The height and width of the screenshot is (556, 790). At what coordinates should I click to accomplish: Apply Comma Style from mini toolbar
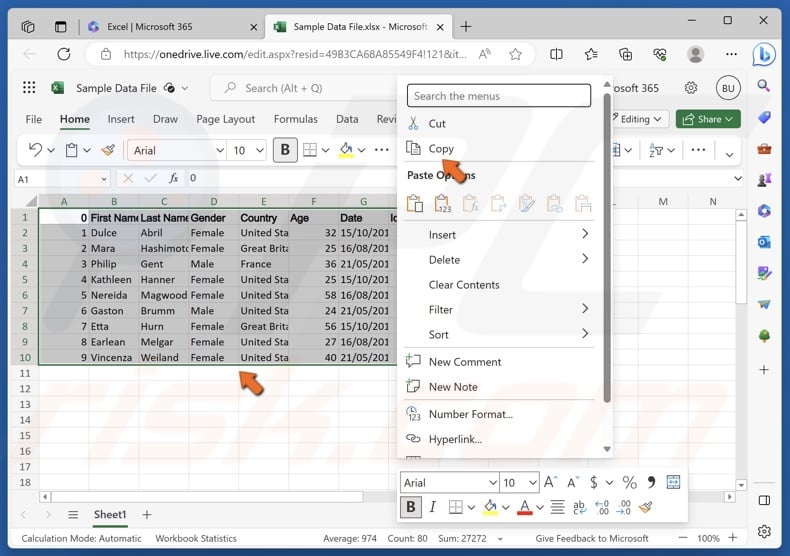click(651, 482)
